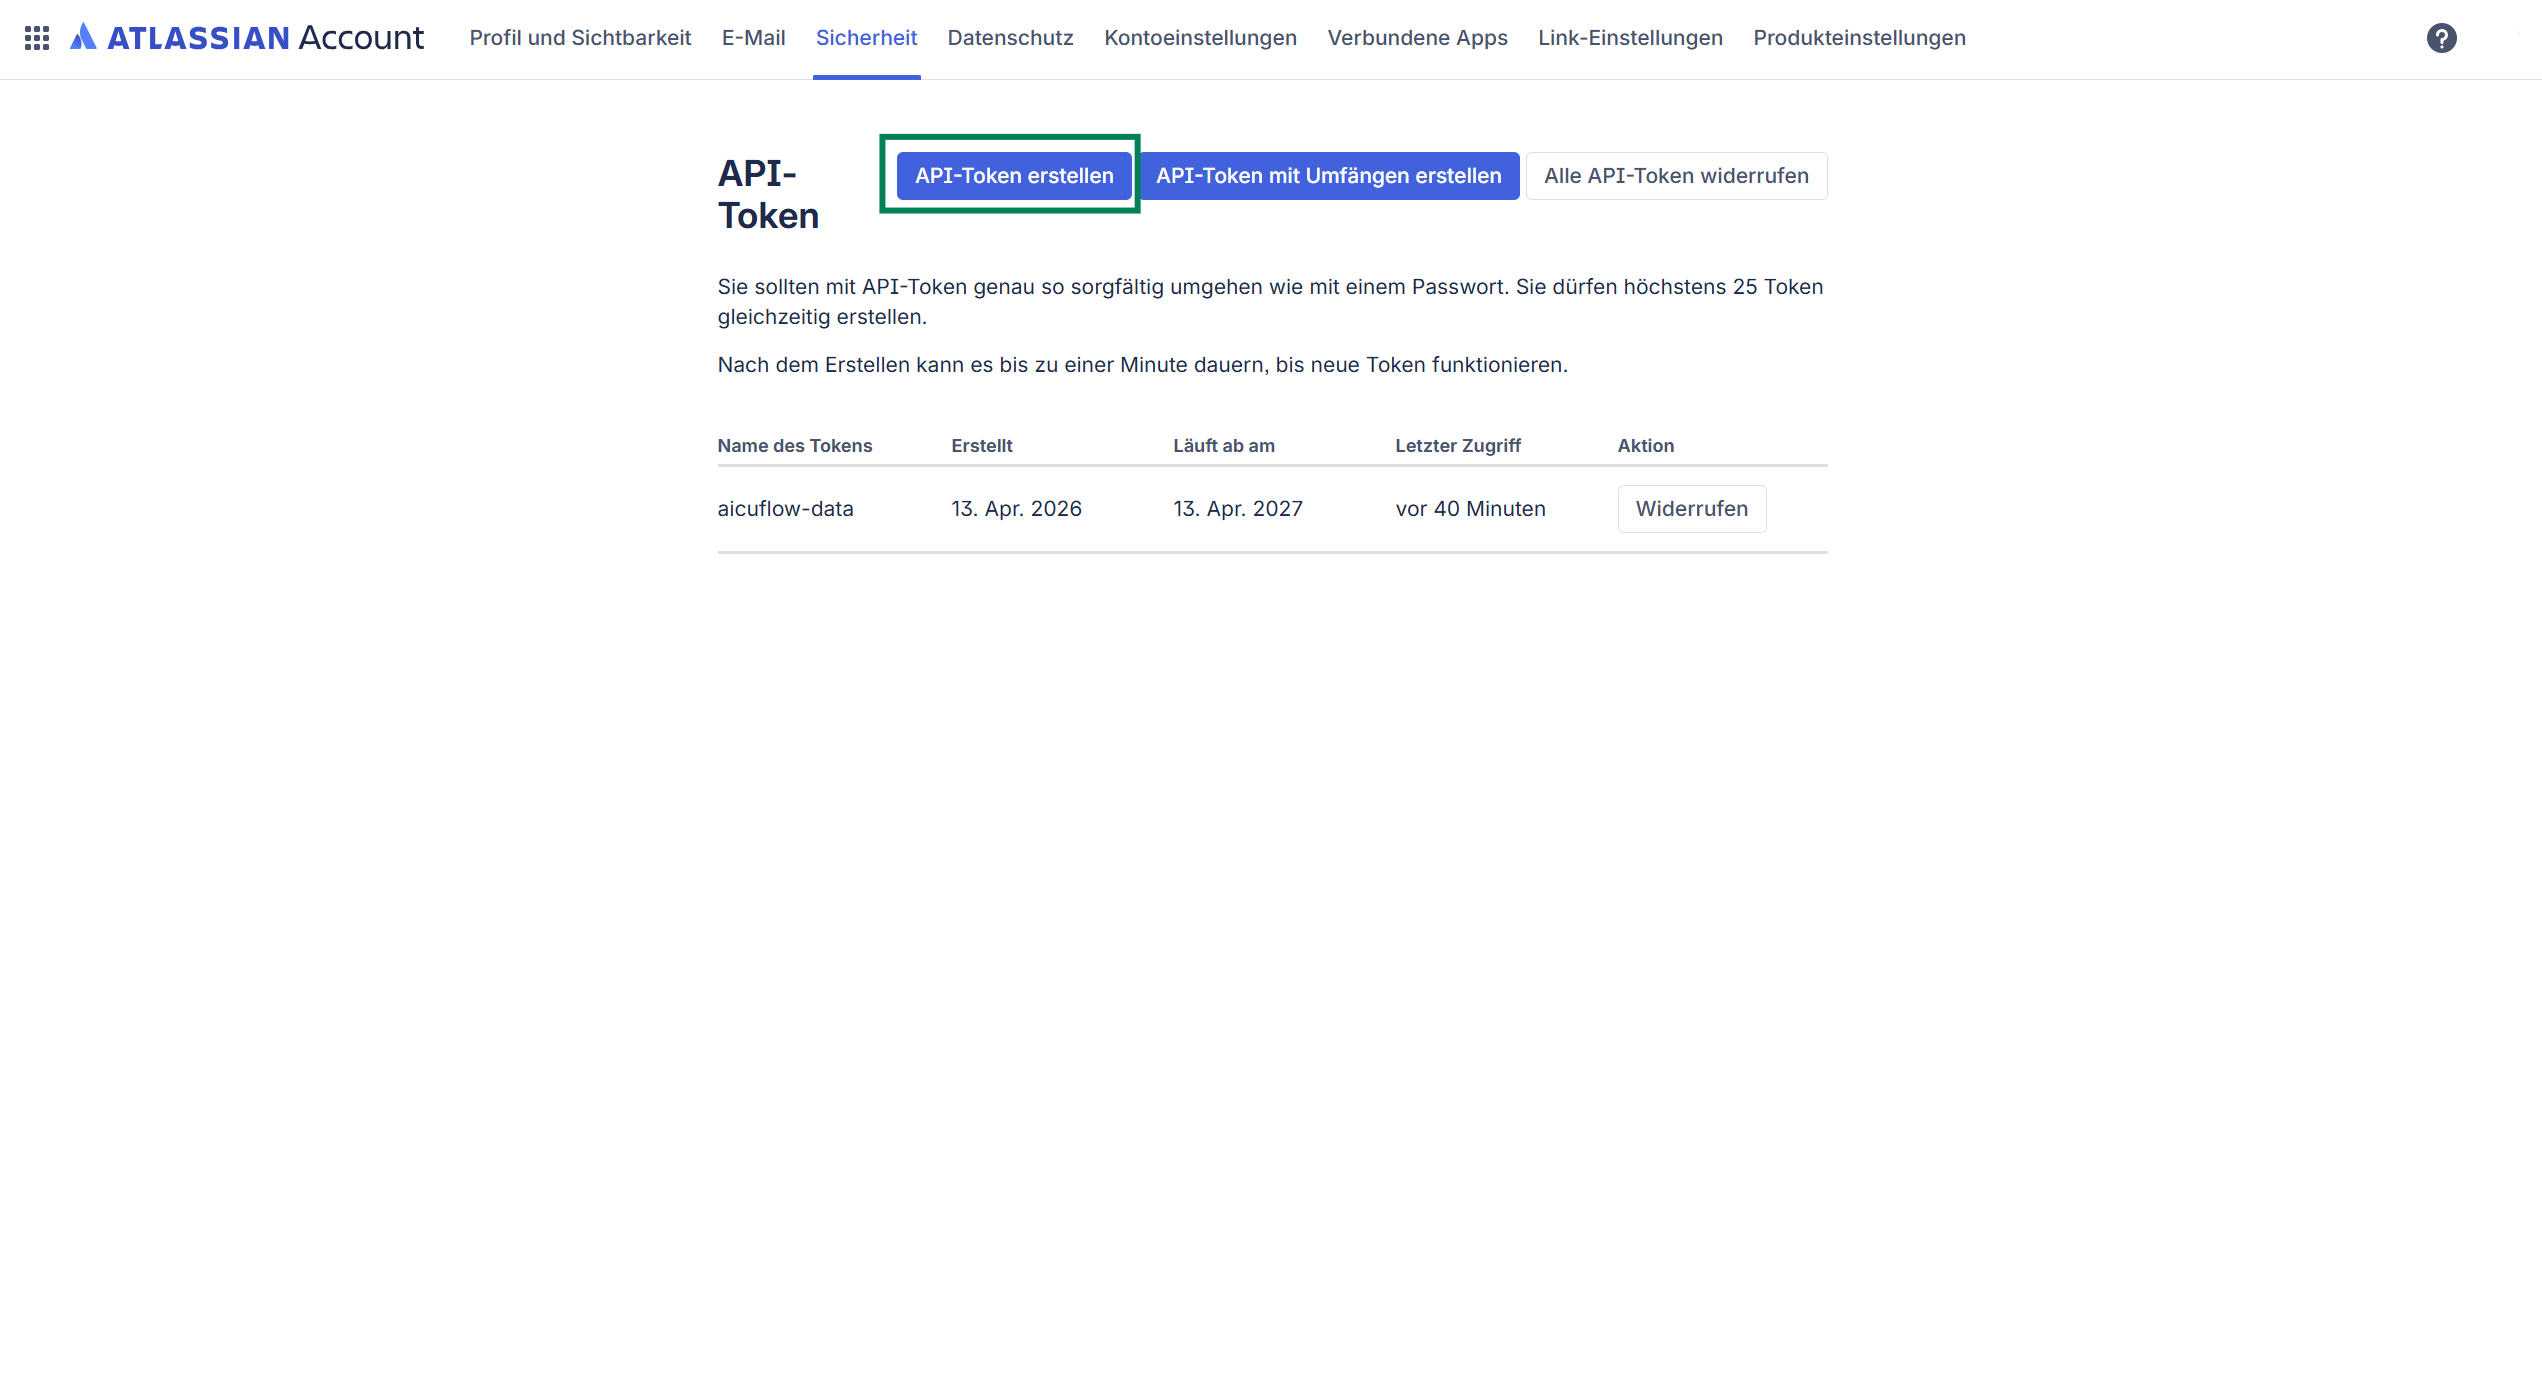
Task: Click the Erstellt column header
Action: click(981, 446)
